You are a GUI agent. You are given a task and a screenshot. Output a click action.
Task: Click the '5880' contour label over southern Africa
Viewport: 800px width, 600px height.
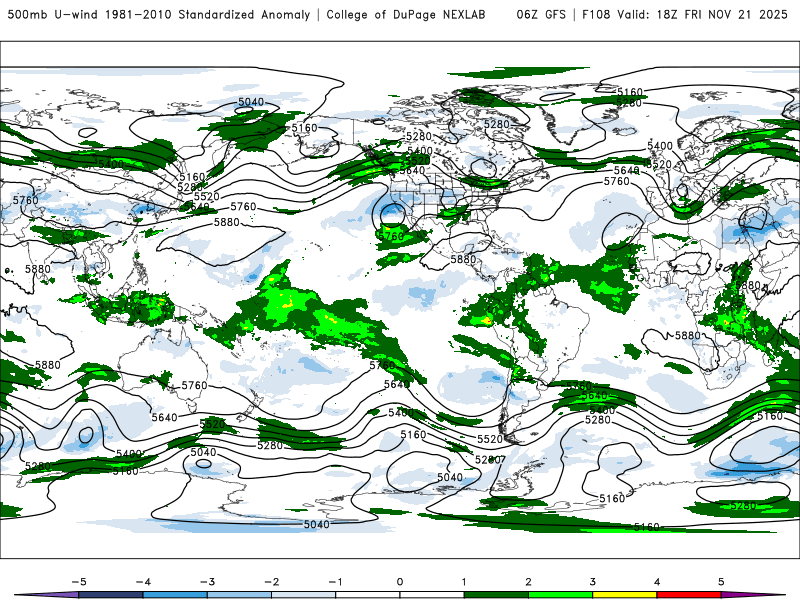(688, 335)
